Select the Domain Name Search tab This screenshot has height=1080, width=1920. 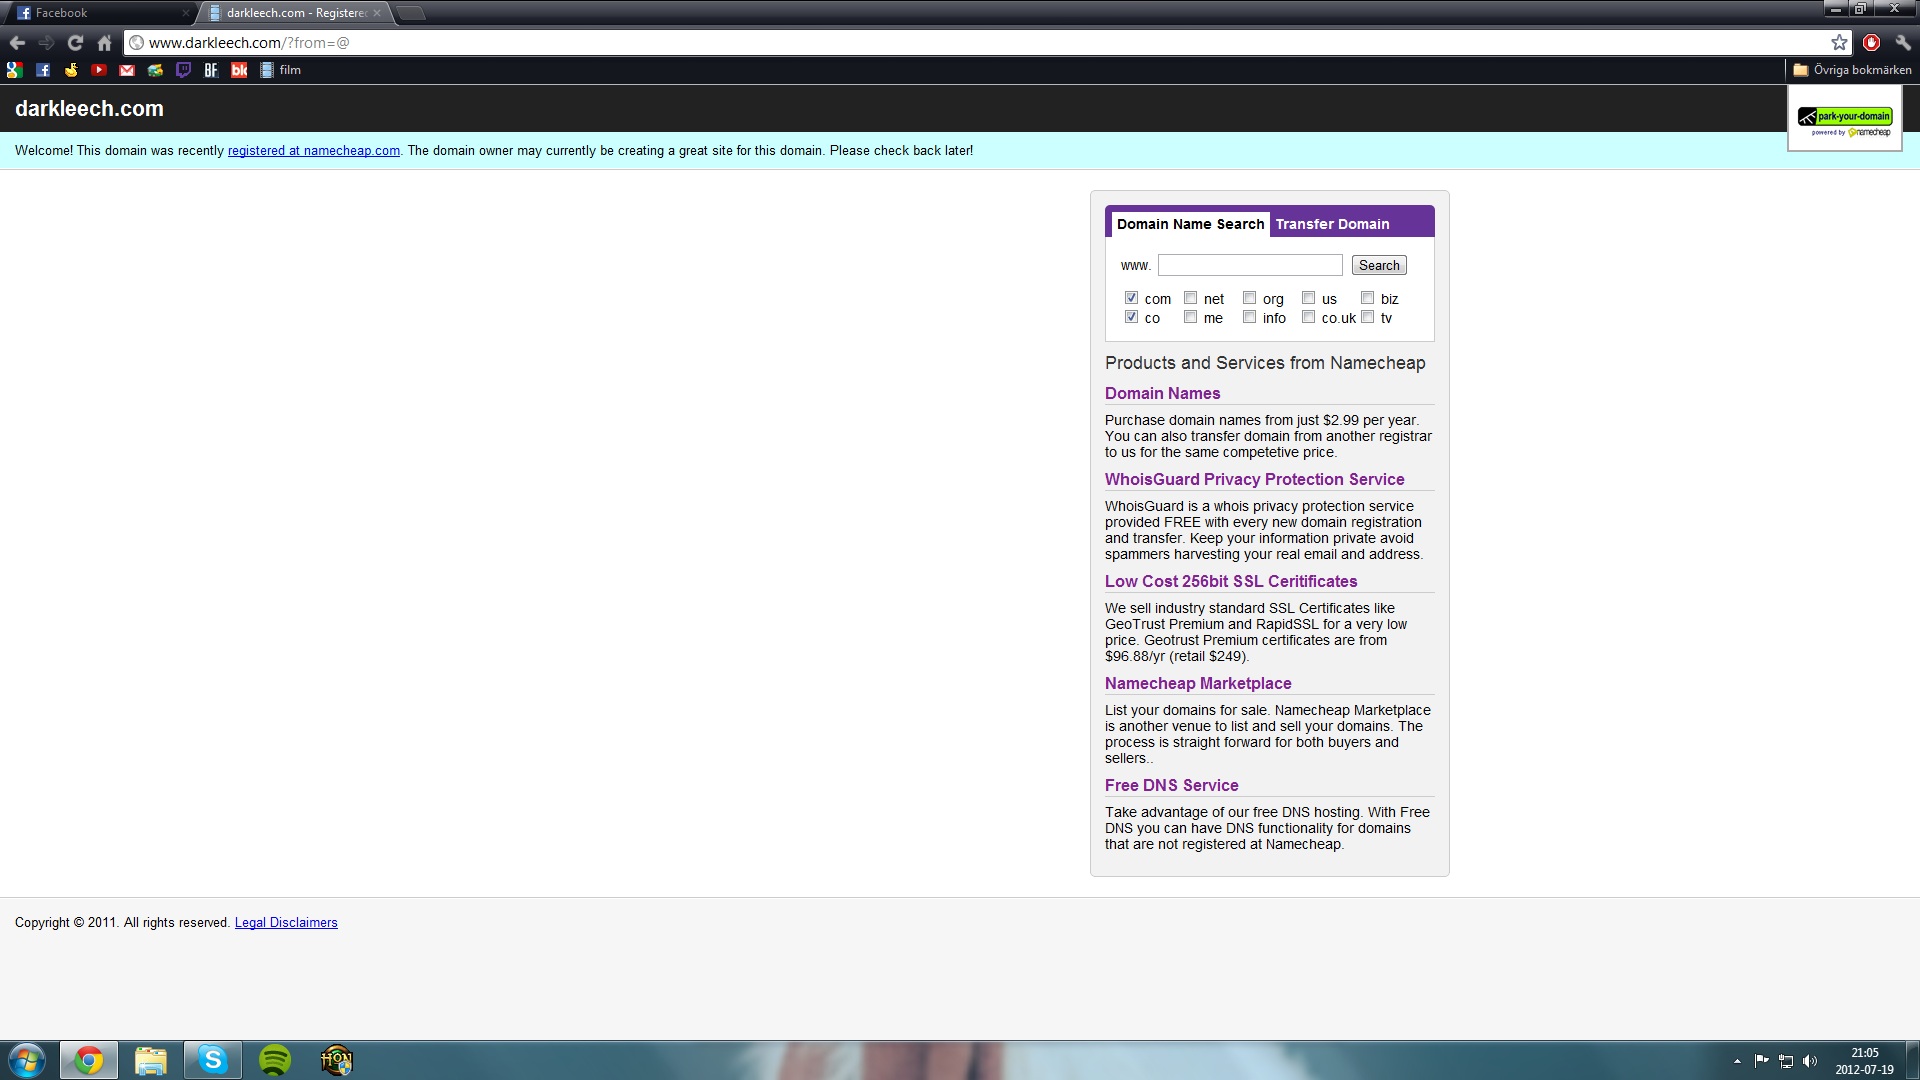[1190, 224]
